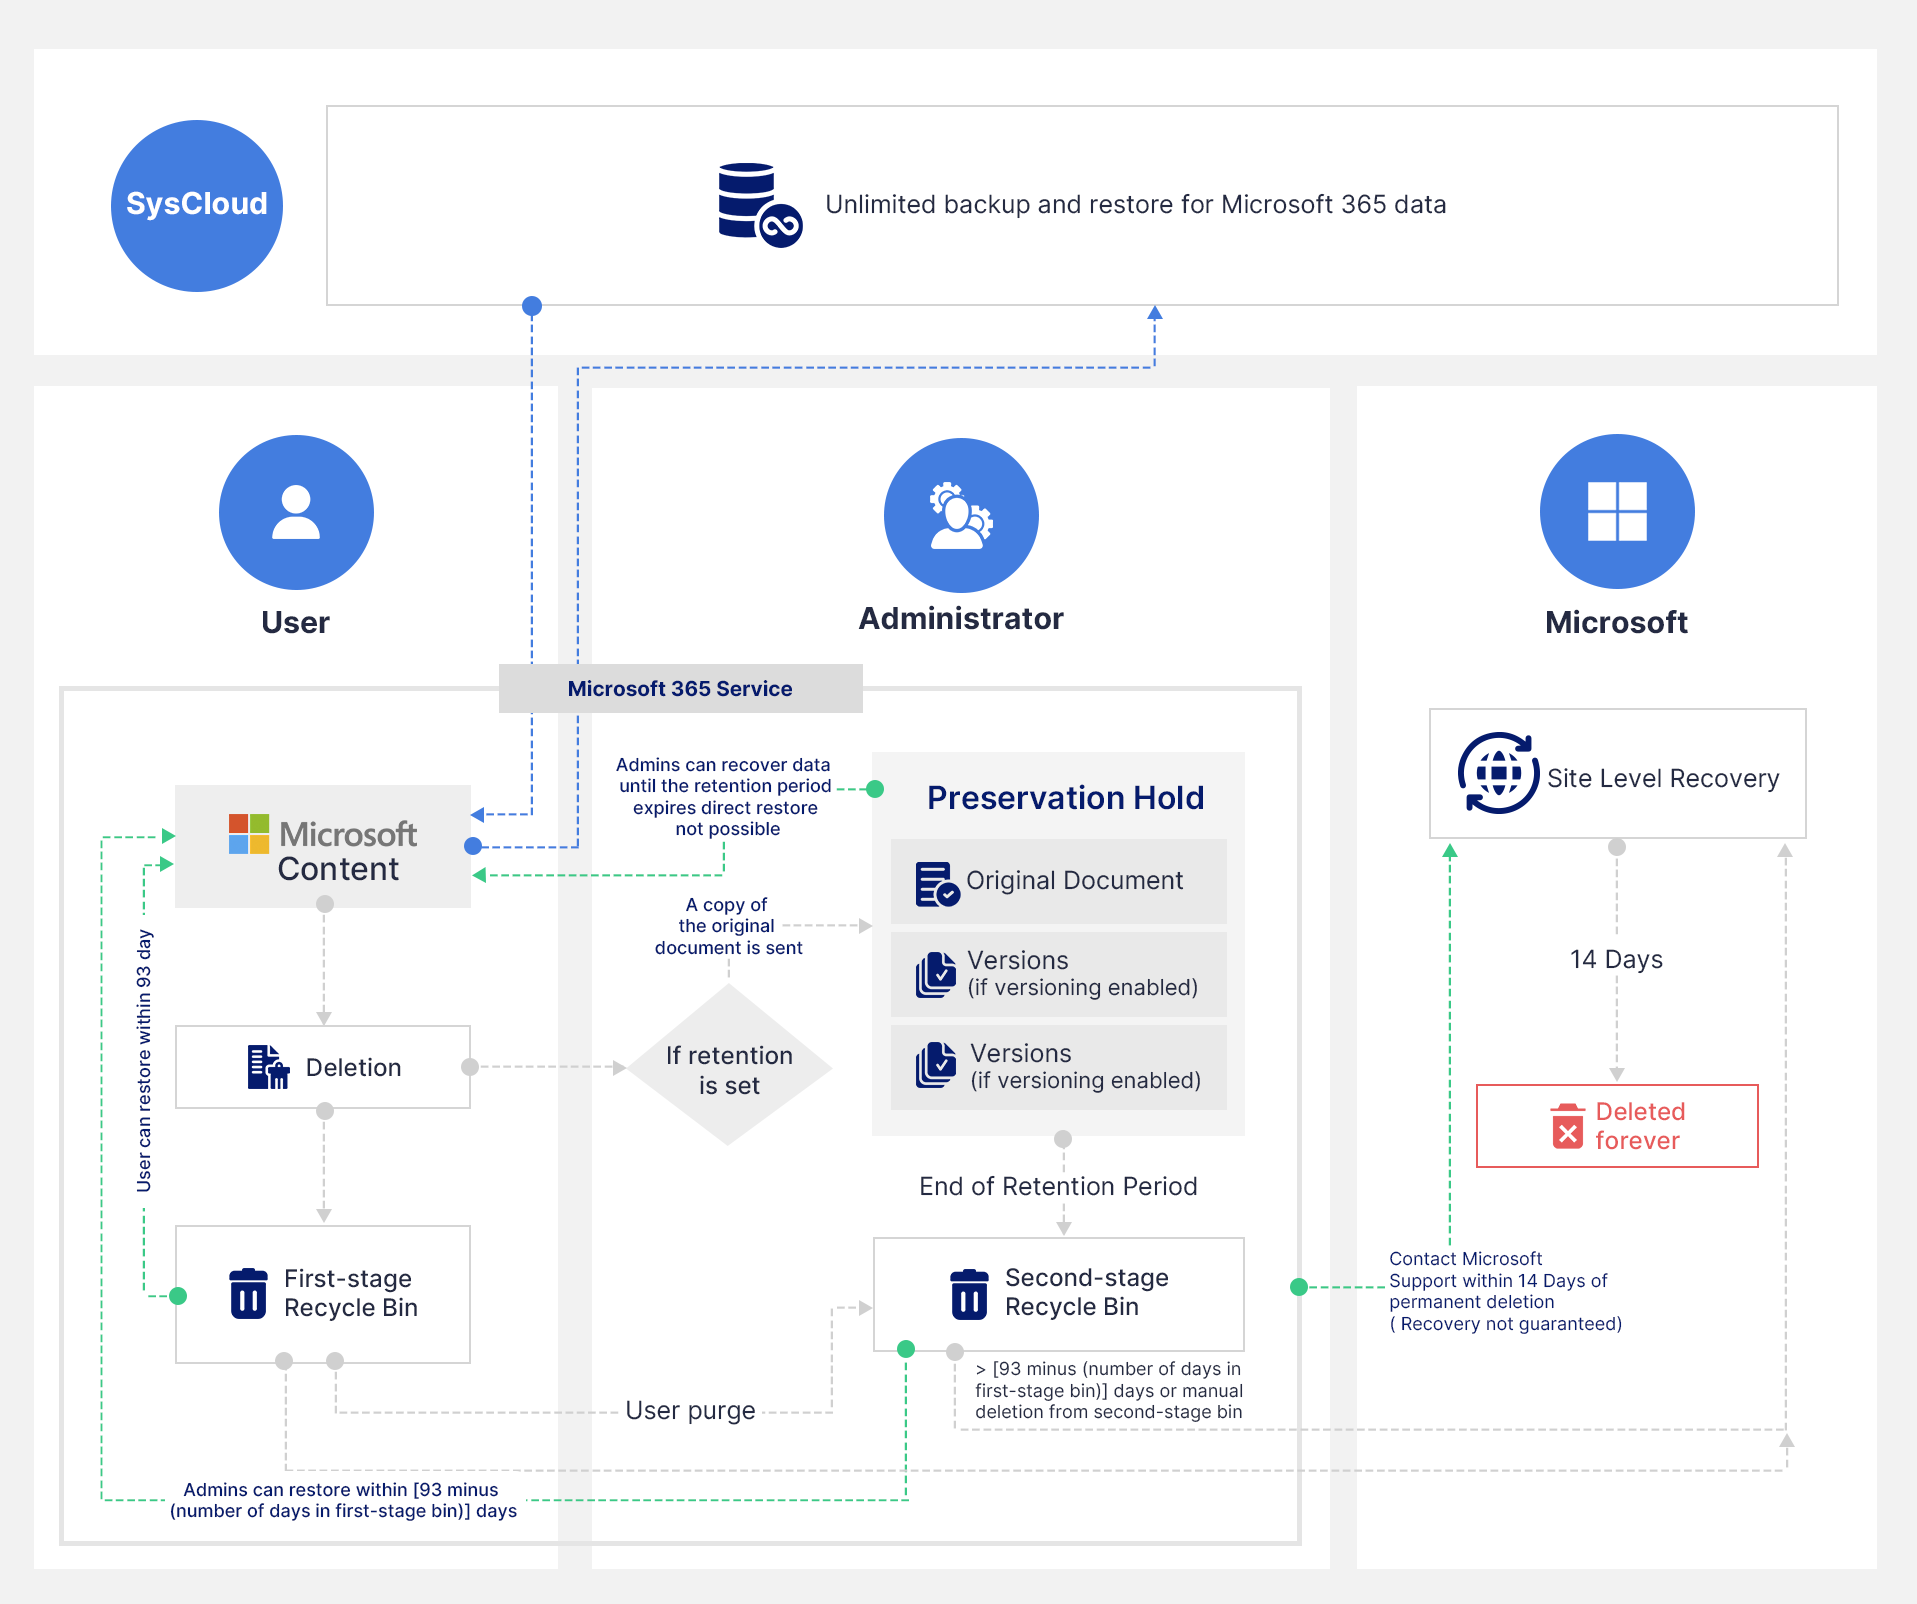Click the Second-stage Recycle Bin box

coord(1059,1294)
